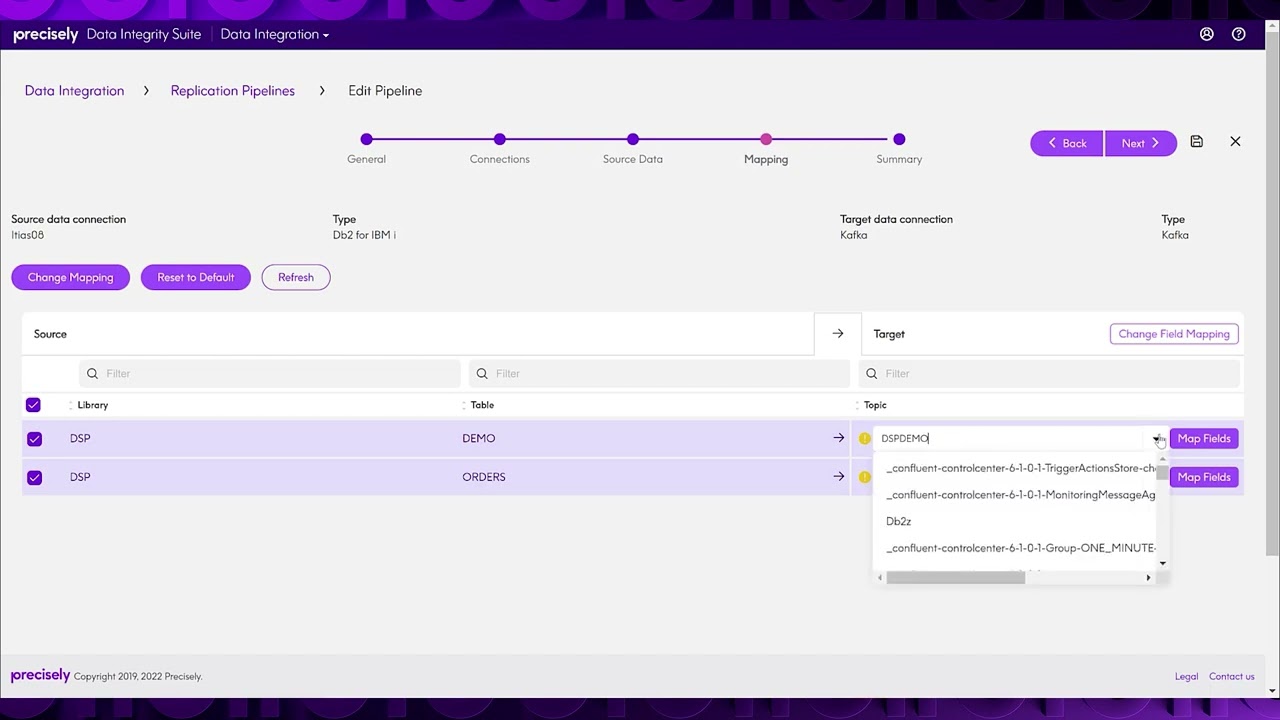
Task: Click the save pipeline icon
Action: [1196, 142]
